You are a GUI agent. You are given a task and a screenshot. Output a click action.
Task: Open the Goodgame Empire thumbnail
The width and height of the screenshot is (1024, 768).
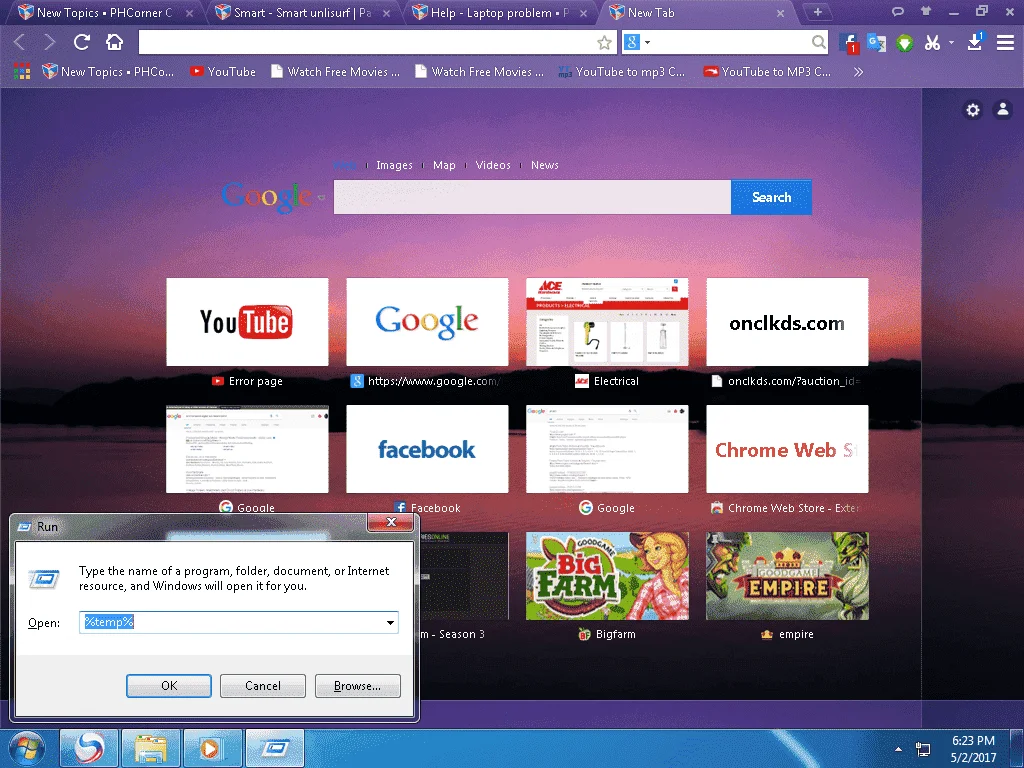pyautogui.click(x=787, y=576)
